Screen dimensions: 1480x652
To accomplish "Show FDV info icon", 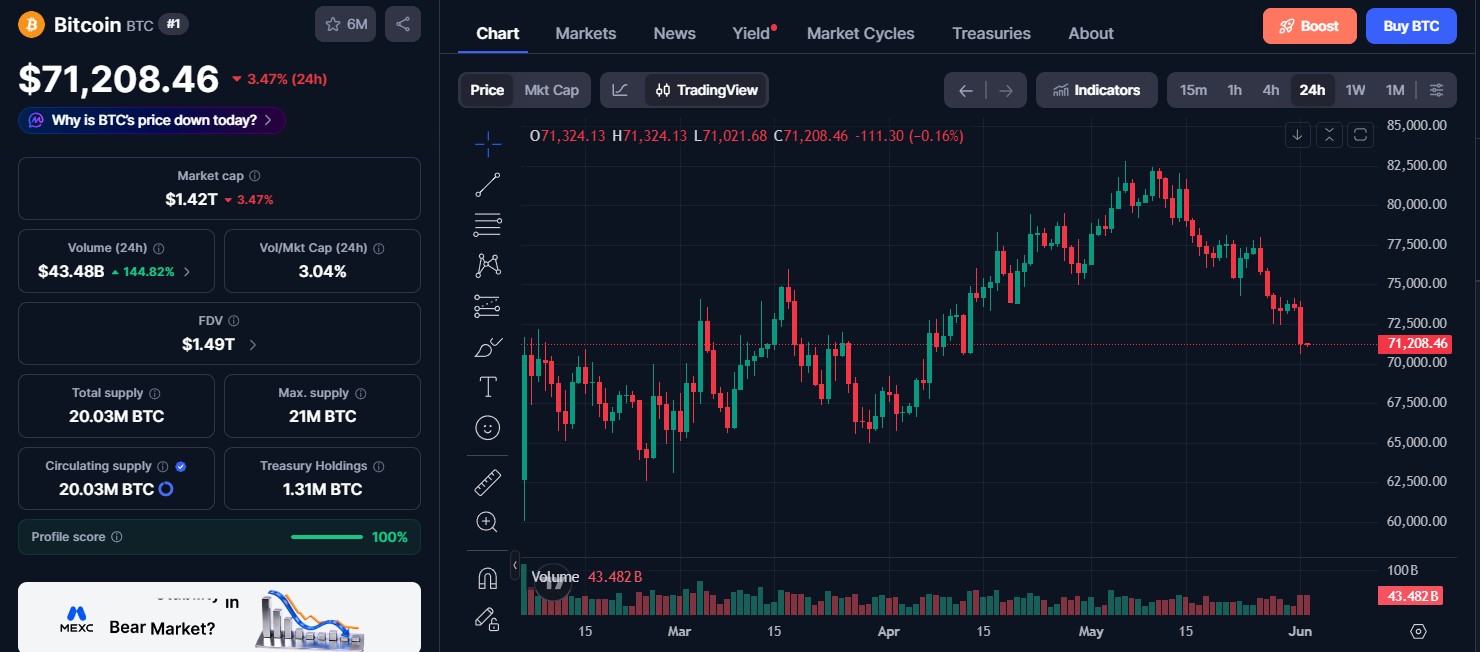I will pyautogui.click(x=234, y=321).
